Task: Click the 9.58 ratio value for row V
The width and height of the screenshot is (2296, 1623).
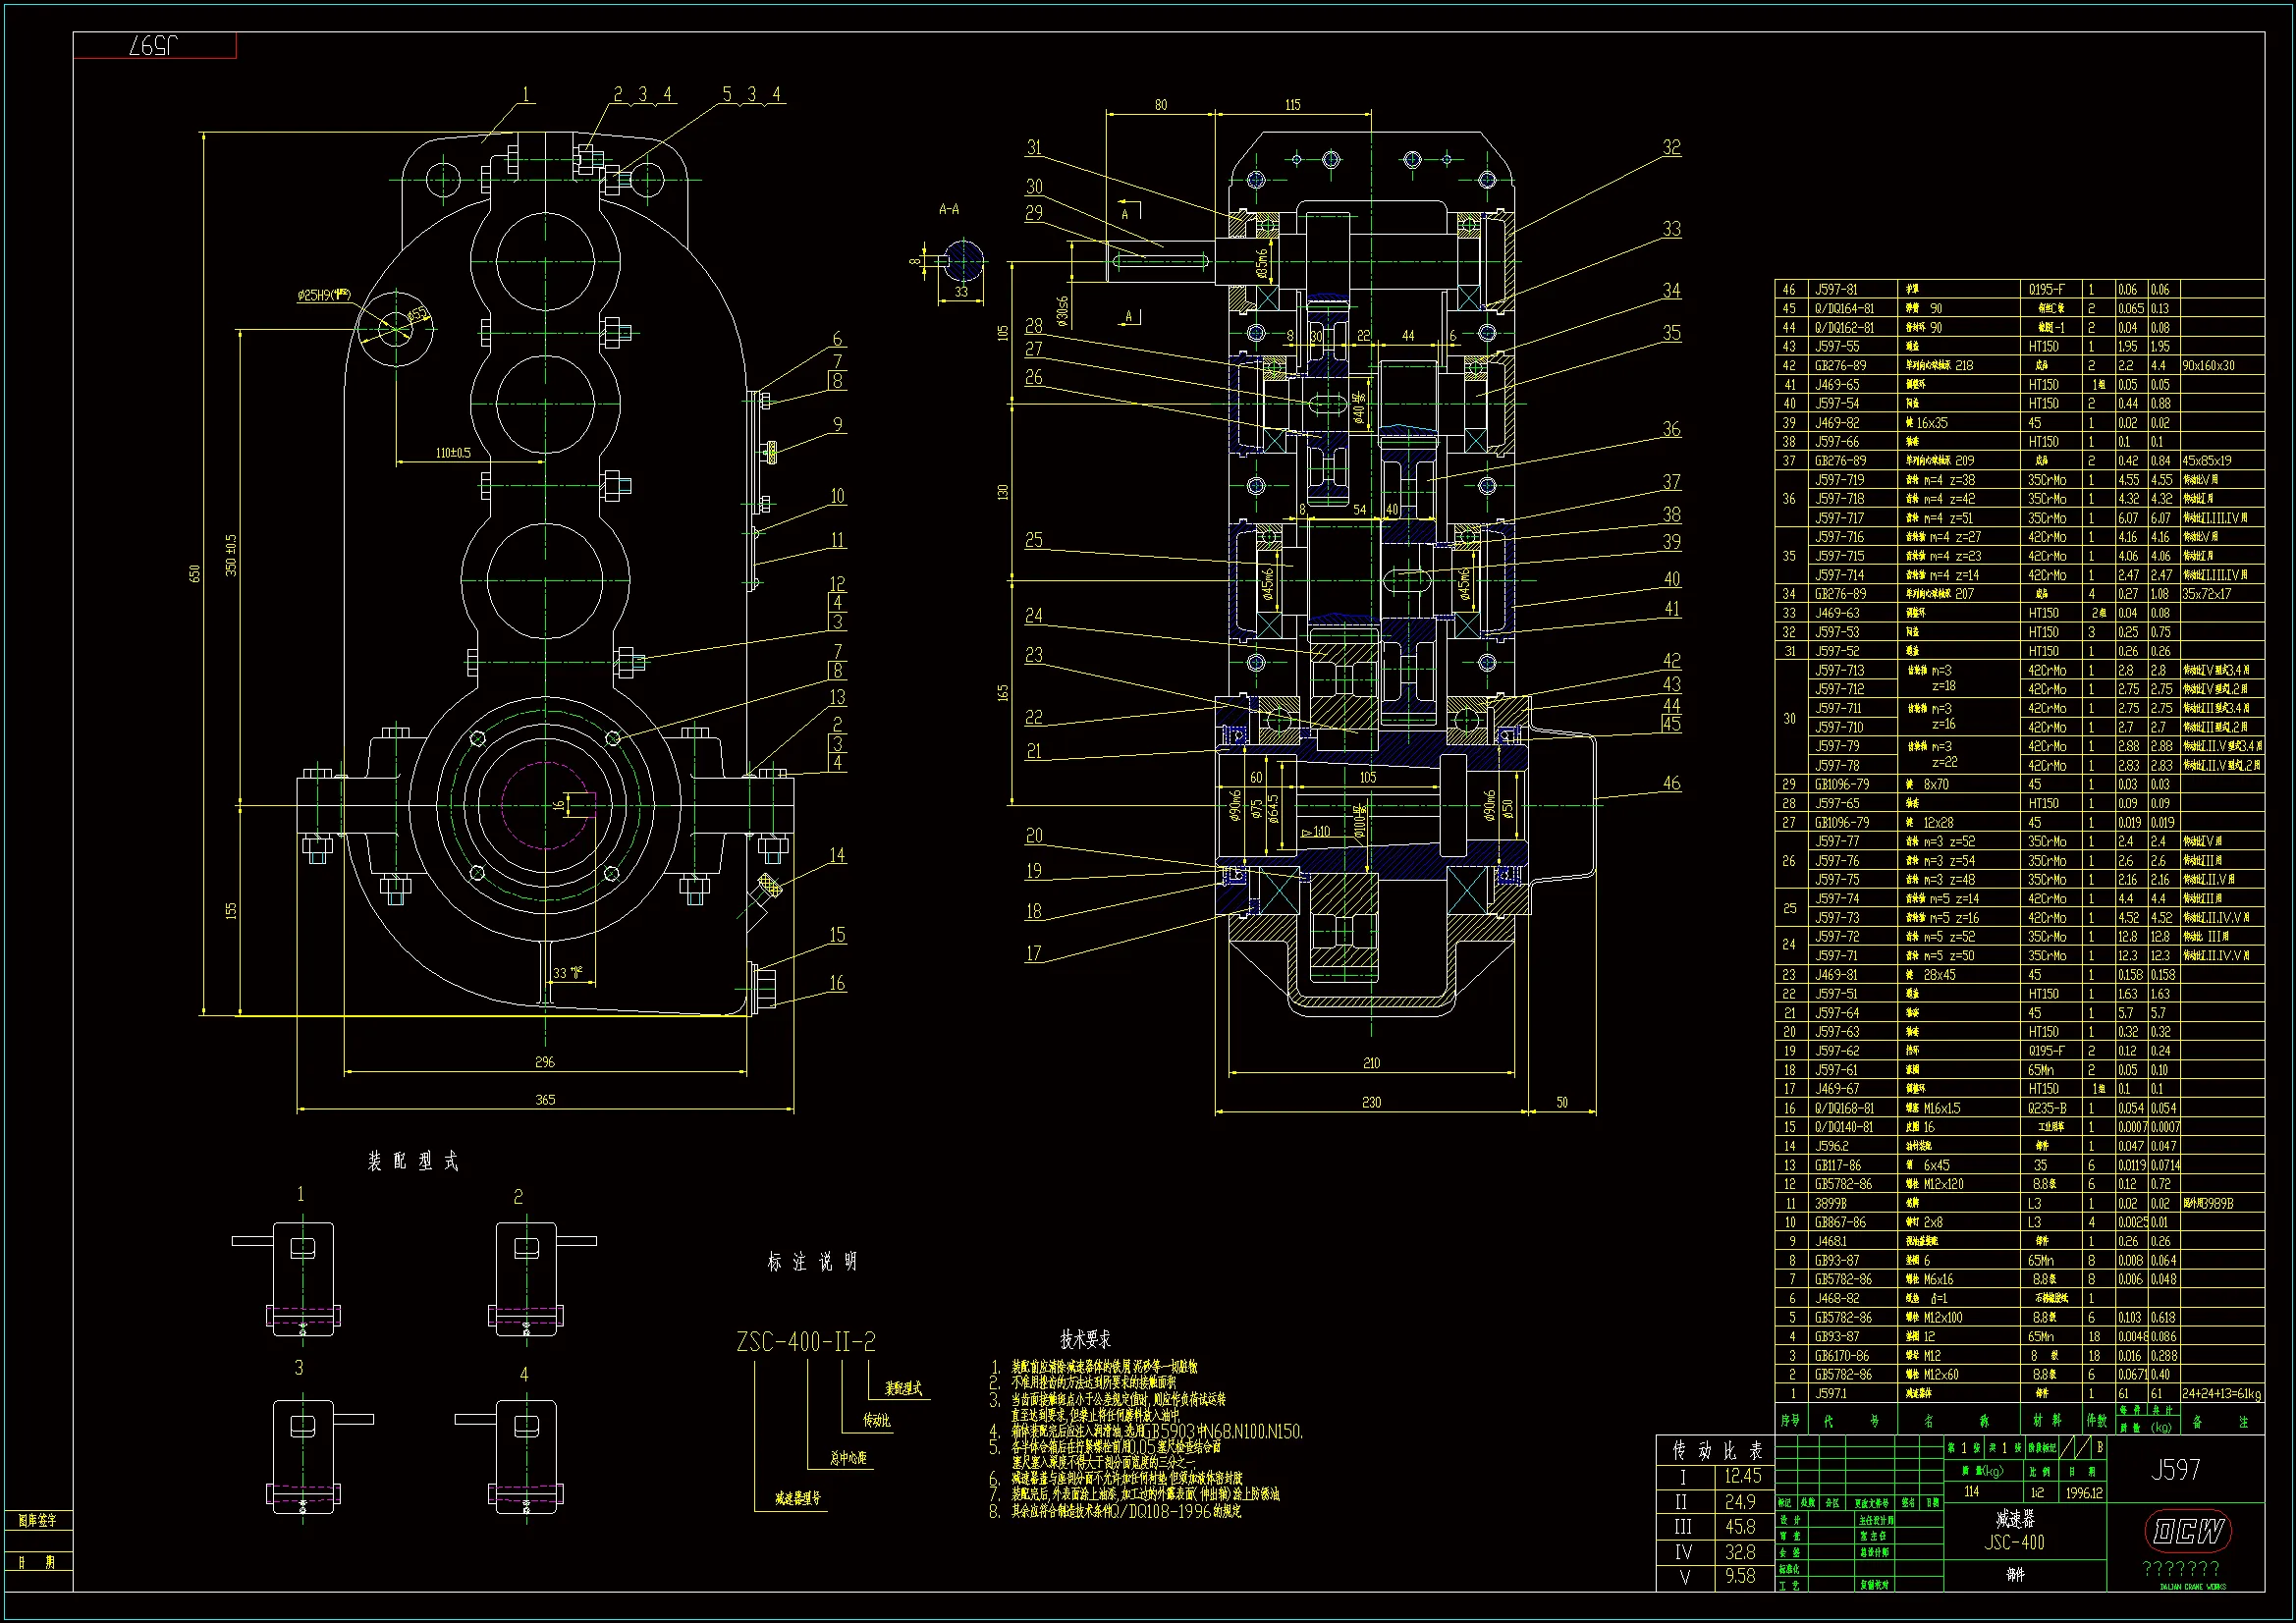Action: [1740, 1576]
